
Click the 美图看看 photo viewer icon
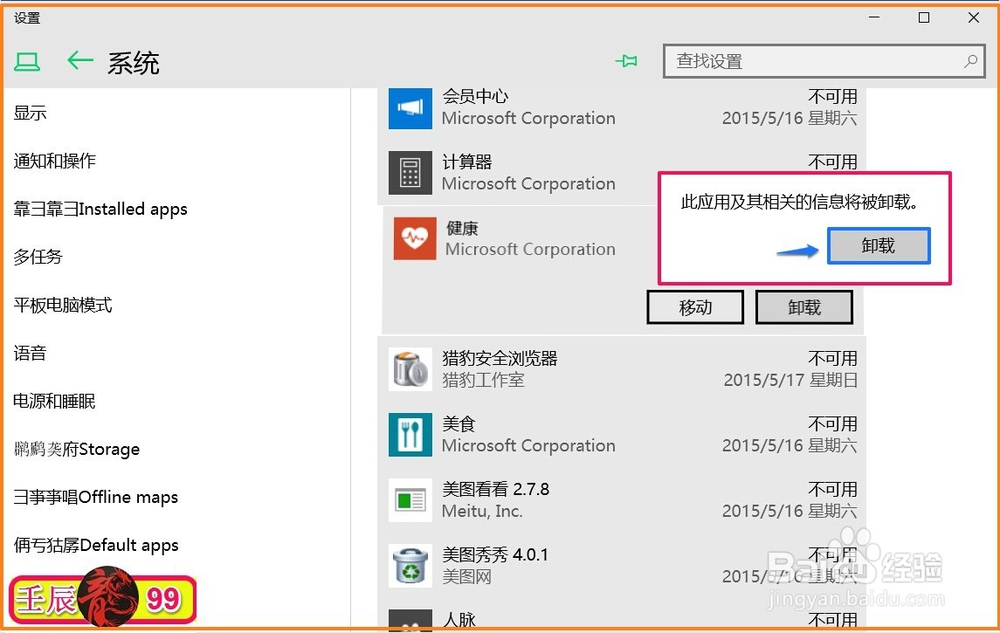(x=411, y=499)
